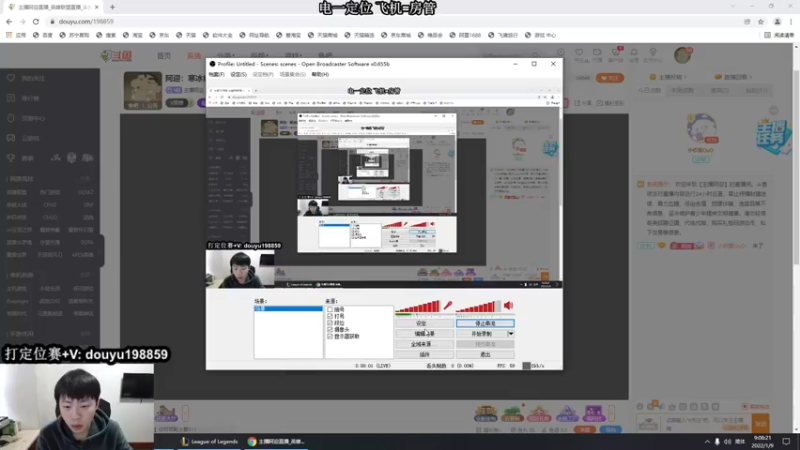800x450 pixels.
Task: Expand the 游戏 dropdown in the Douyu header
Action: pos(293,55)
